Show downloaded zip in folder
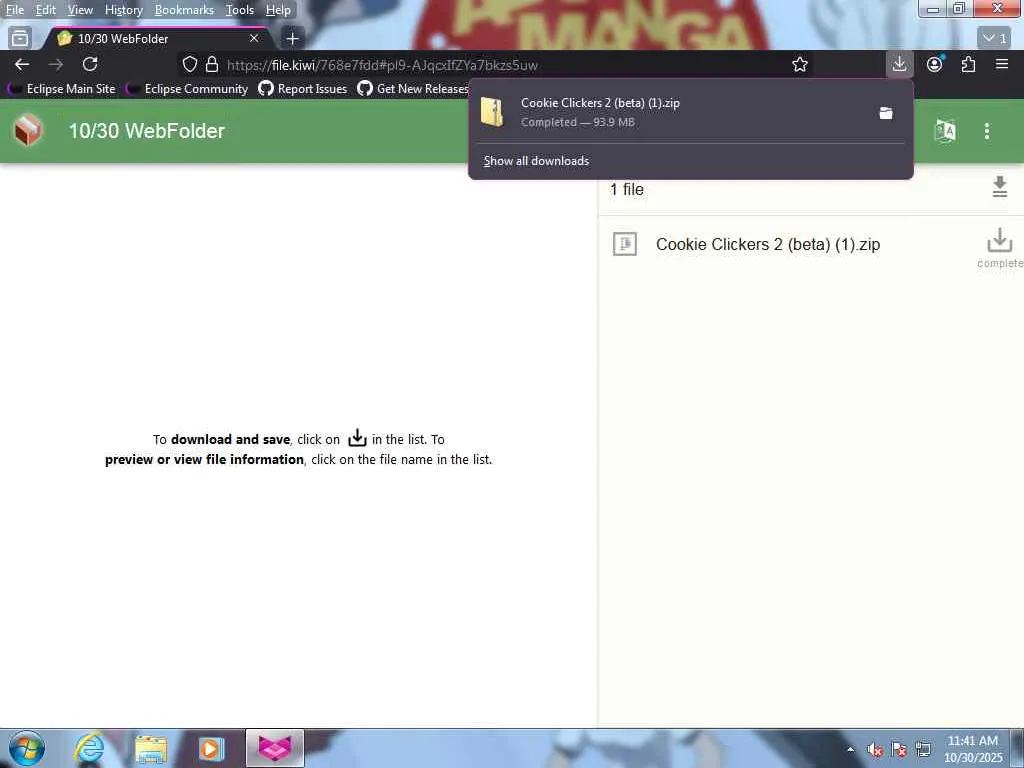The width and height of the screenshot is (1024, 768). [886, 113]
